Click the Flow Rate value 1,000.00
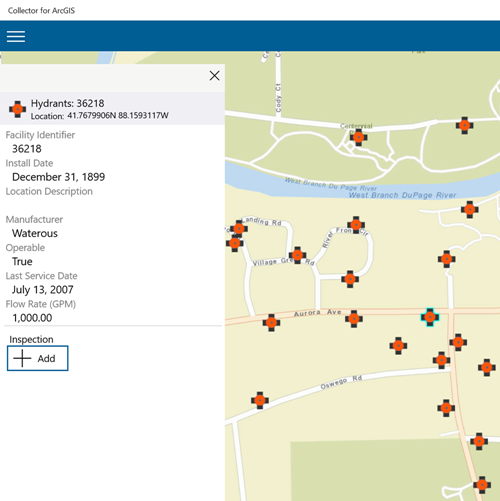The height and width of the screenshot is (501, 500). coord(32,318)
